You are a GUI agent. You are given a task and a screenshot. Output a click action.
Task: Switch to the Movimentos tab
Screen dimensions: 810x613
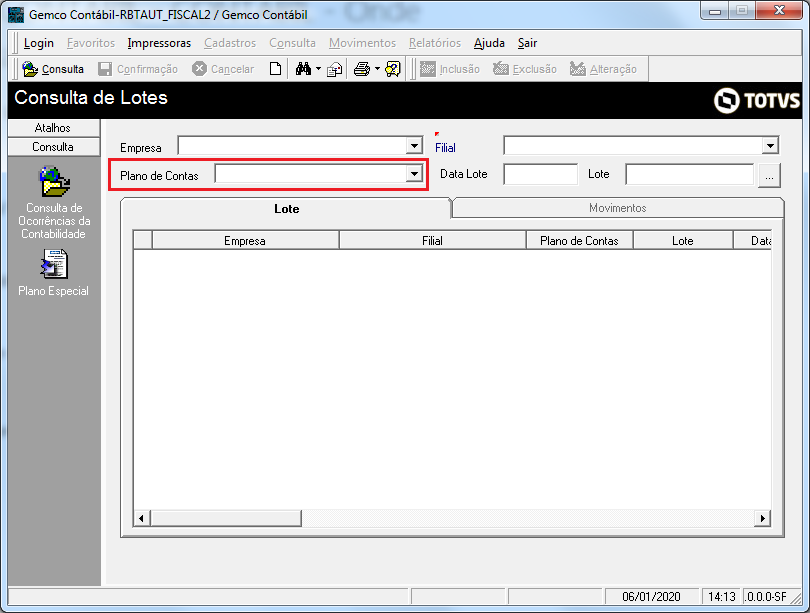click(x=618, y=208)
